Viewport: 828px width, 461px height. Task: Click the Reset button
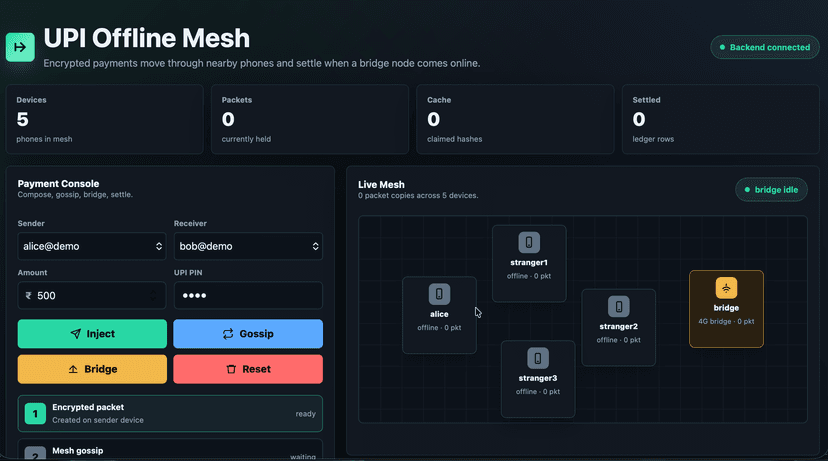(x=248, y=369)
